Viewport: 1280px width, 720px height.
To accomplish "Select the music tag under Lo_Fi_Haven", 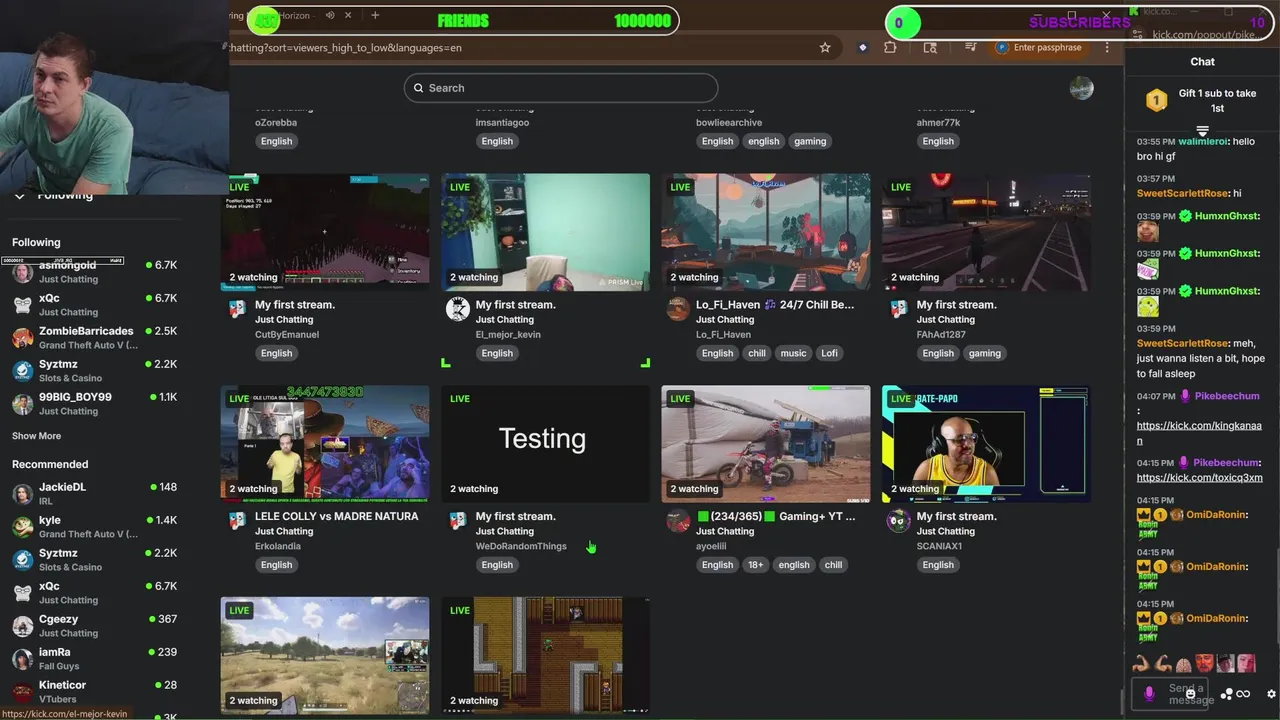I will [793, 353].
